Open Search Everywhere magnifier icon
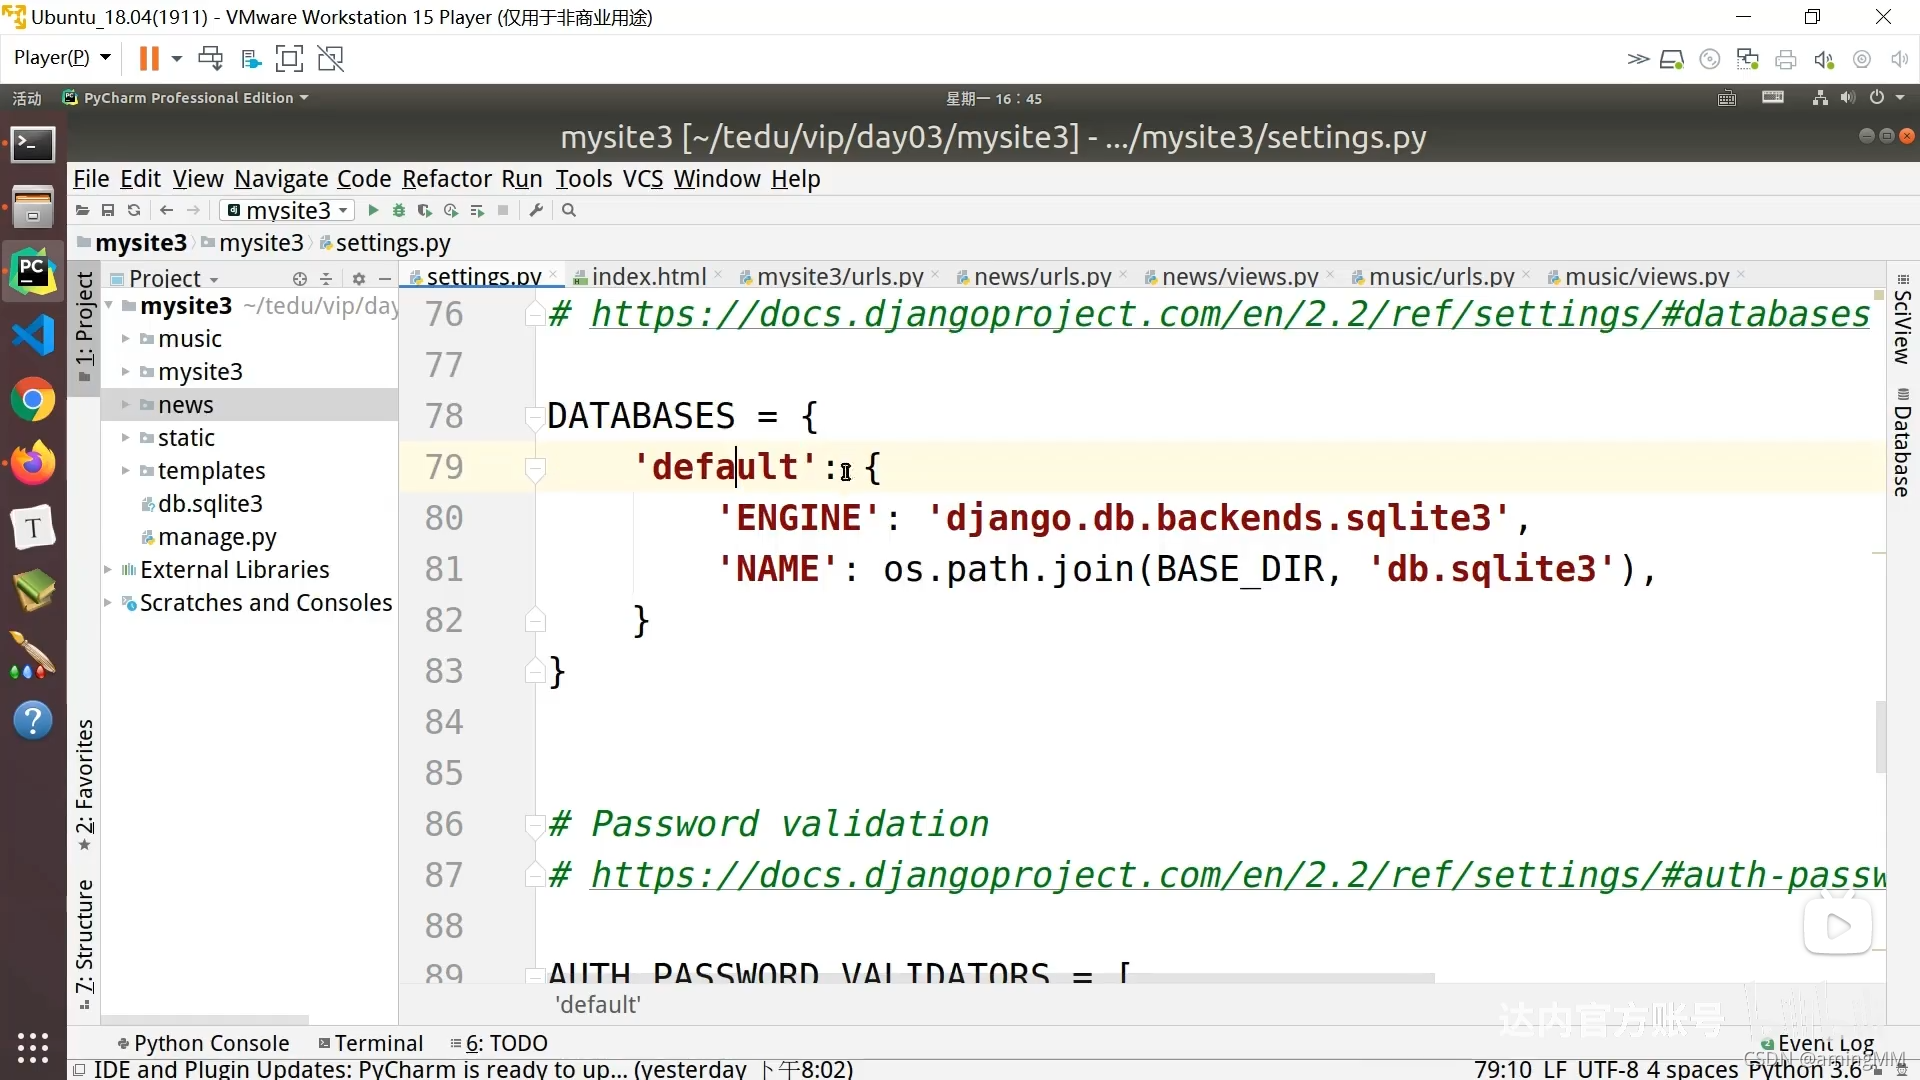 point(569,211)
